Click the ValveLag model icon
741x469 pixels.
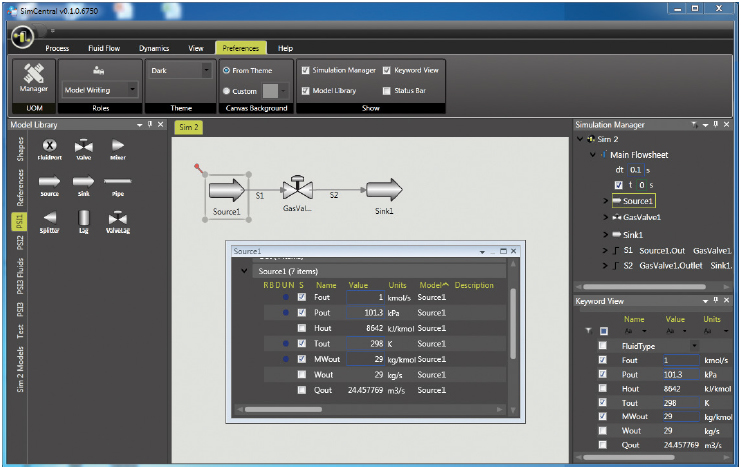[x=118, y=218]
